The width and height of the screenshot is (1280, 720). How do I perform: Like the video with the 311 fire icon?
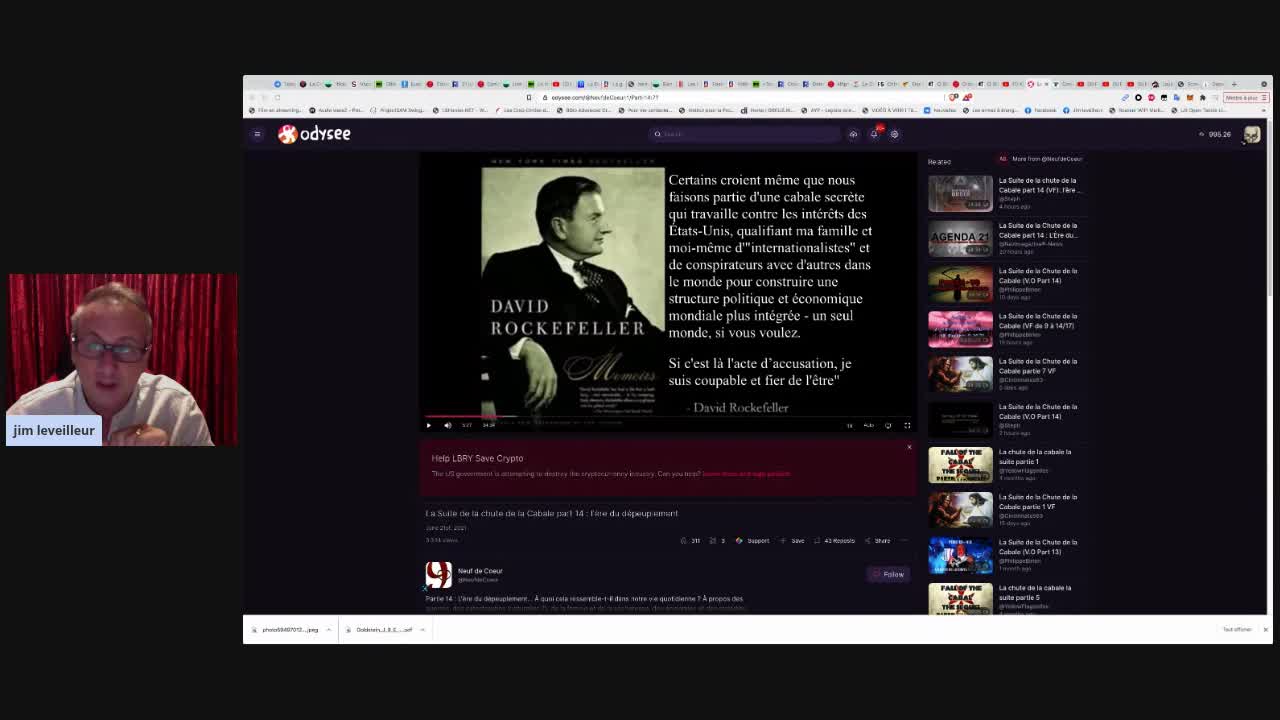pos(690,541)
